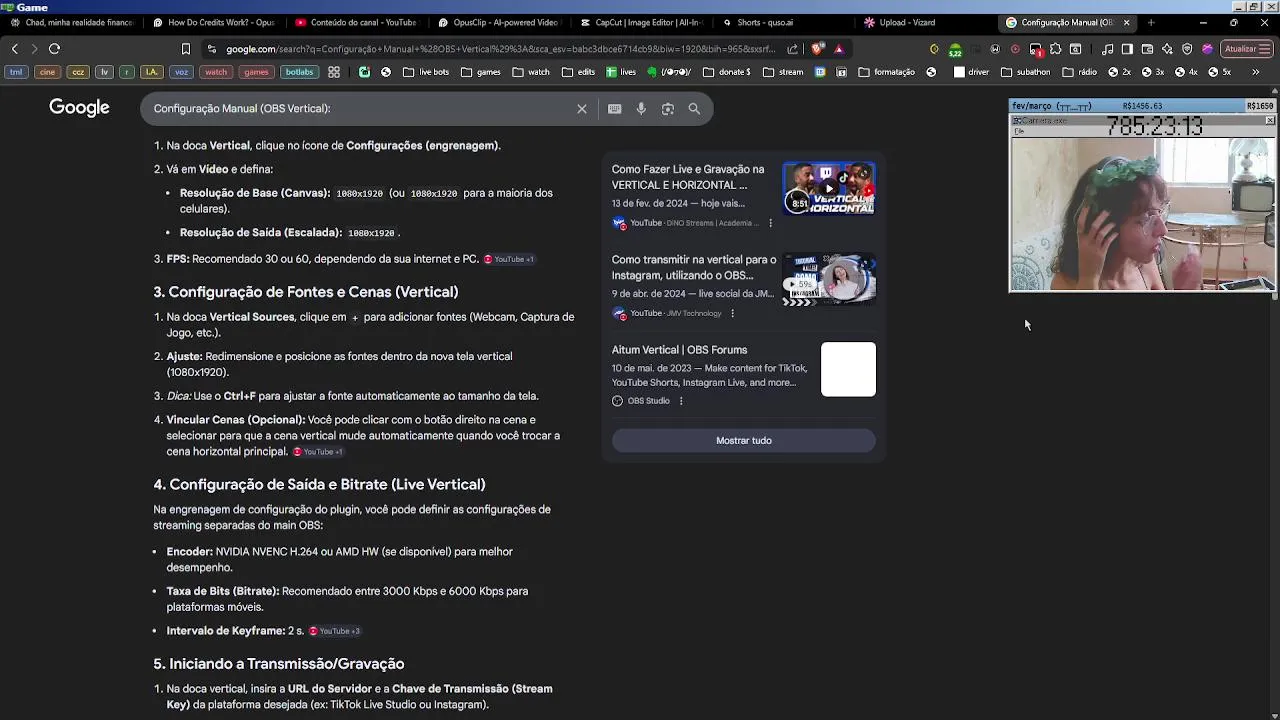Open the 'formatação' bookmark folder
Image resolution: width=1280 pixels, height=720 pixels.
pos(886,72)
